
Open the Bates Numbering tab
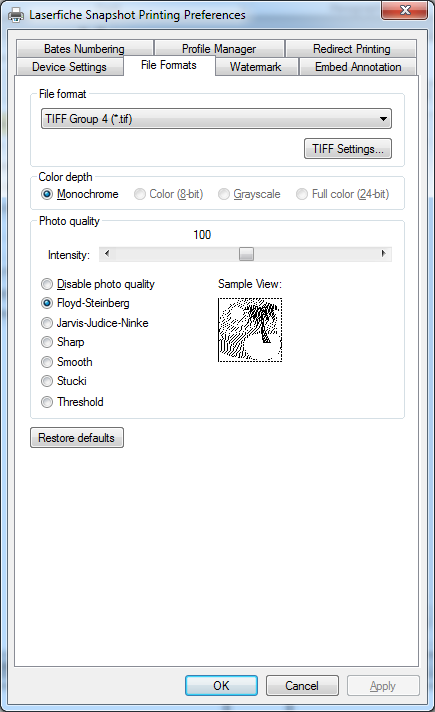click(x=84, y=49)
